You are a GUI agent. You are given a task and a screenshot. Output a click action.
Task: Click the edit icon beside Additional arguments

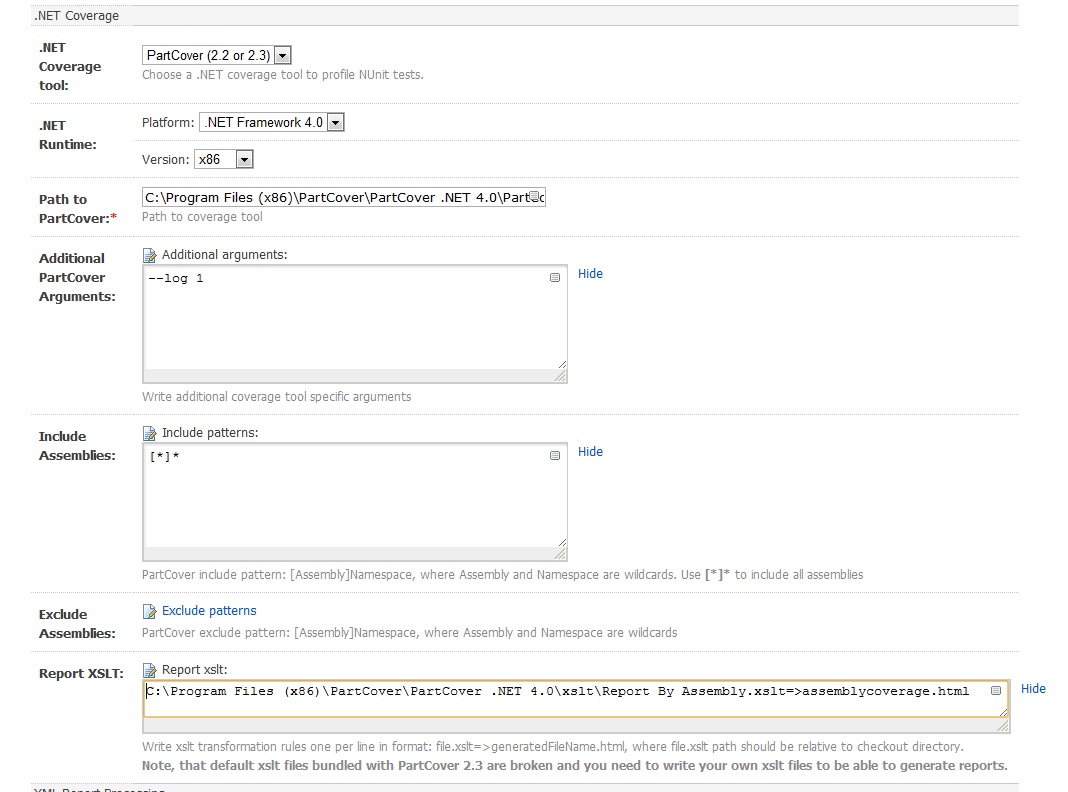point(149,255)
